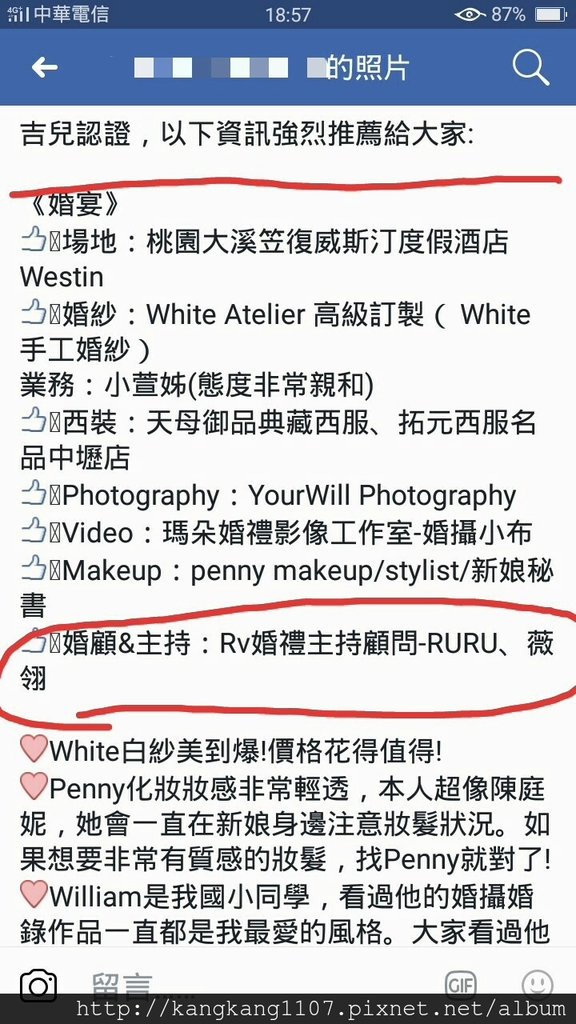Tap heart icon before William
Image resolution: width=576 pixels, height=1024 pixels.
coord(34,895)
